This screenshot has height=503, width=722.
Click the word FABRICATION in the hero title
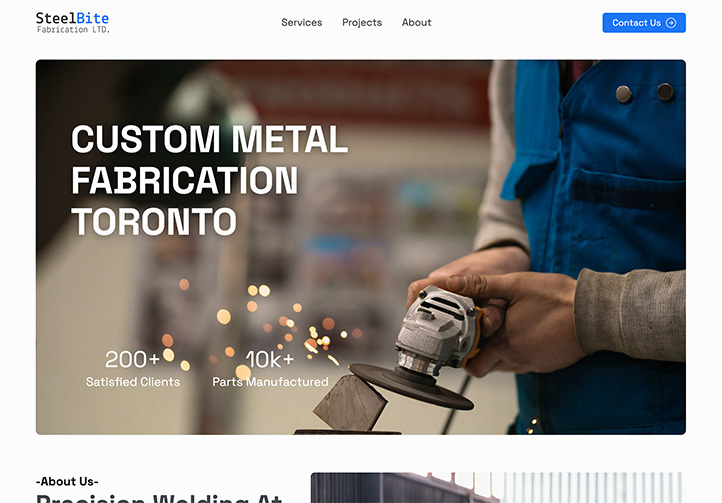(x=185, y=181)
